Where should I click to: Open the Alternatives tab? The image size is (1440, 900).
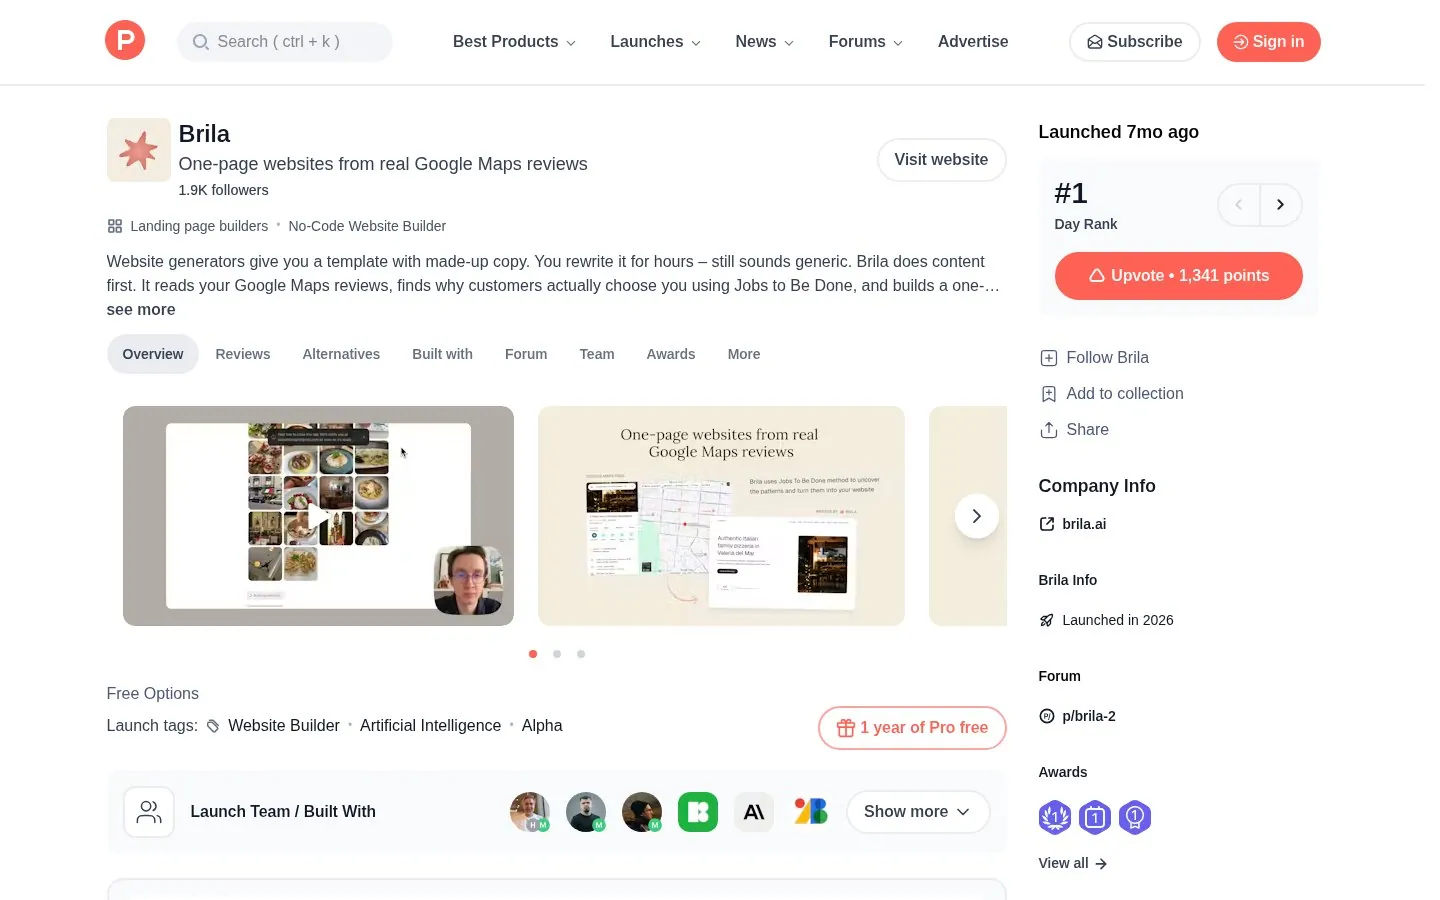[x=341, y=354]
